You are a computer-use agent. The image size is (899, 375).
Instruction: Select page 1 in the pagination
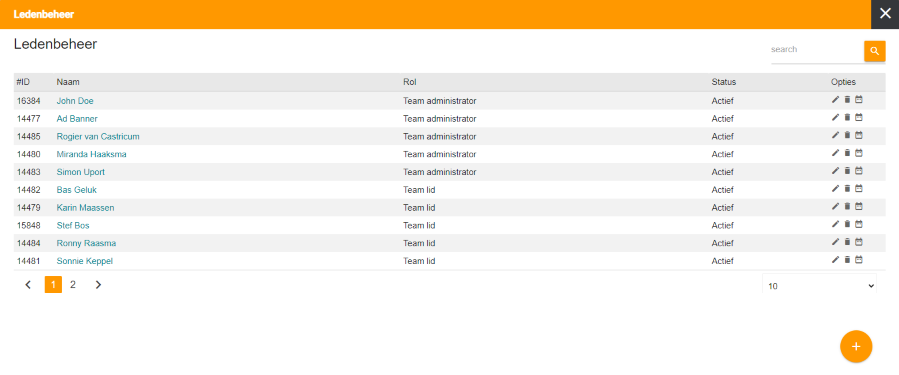coord(53,284)
